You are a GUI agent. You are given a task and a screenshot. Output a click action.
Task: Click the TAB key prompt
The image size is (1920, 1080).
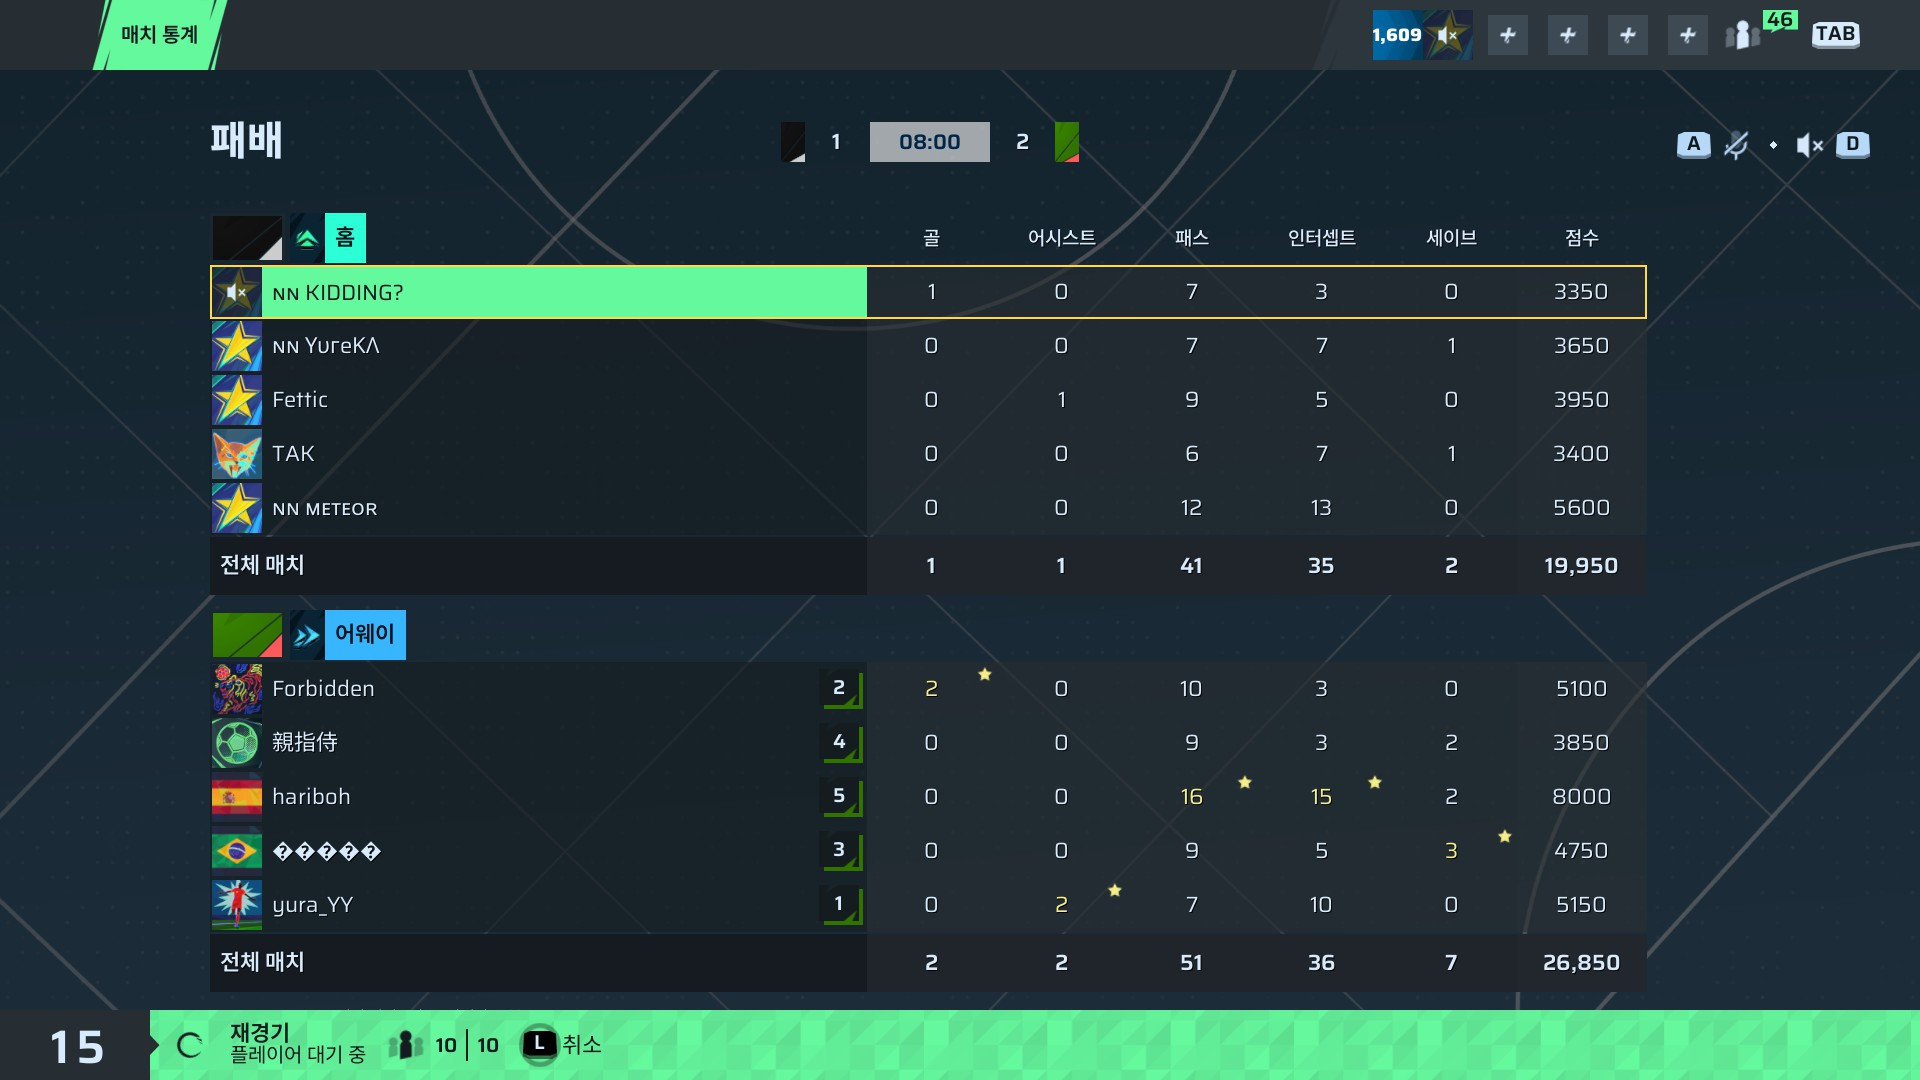click(x=1836, y=34)
